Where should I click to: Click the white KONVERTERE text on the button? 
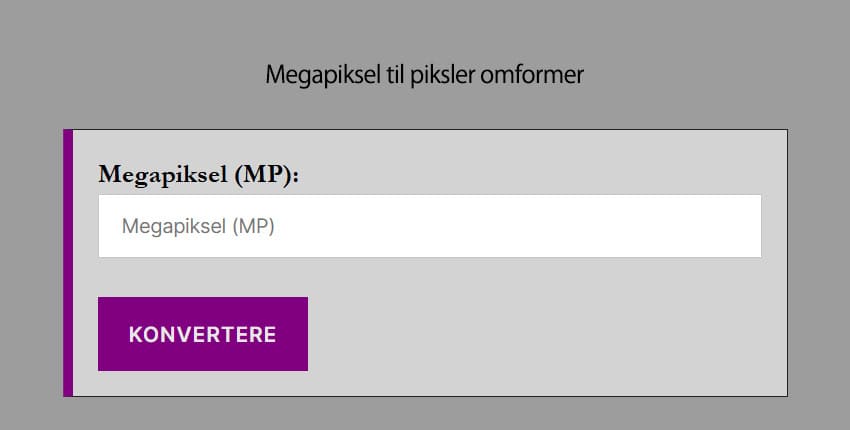tap(203, 335)
